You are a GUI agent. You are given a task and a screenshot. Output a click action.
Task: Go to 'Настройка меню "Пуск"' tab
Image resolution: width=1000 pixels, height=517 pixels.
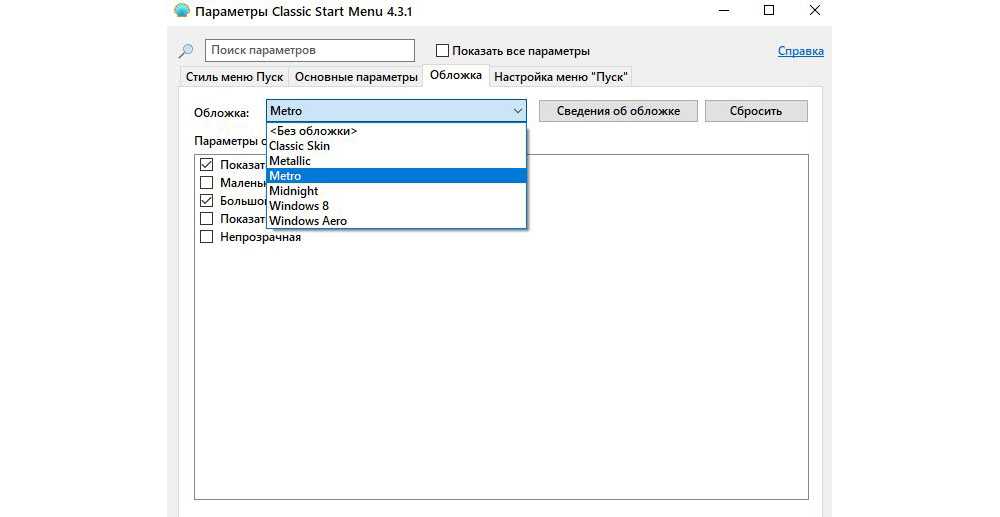(561, 77)
